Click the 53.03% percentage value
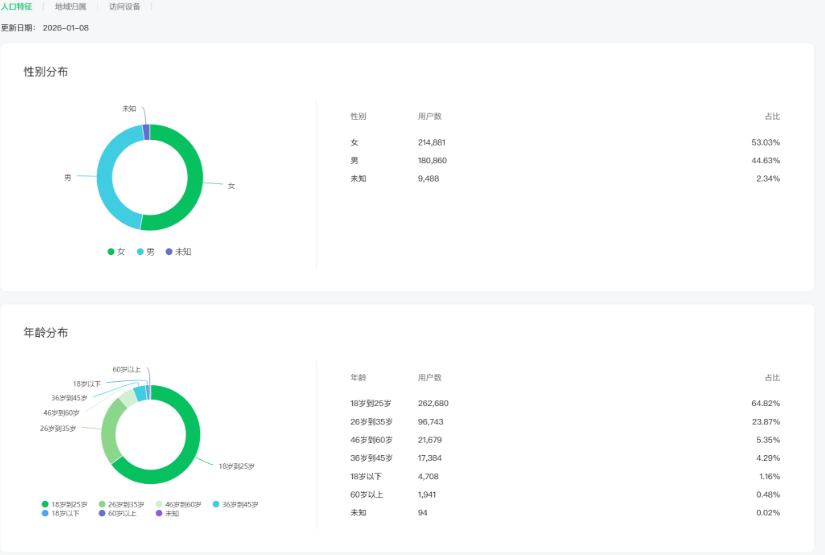The image size is (825, 555). [766, 143]
